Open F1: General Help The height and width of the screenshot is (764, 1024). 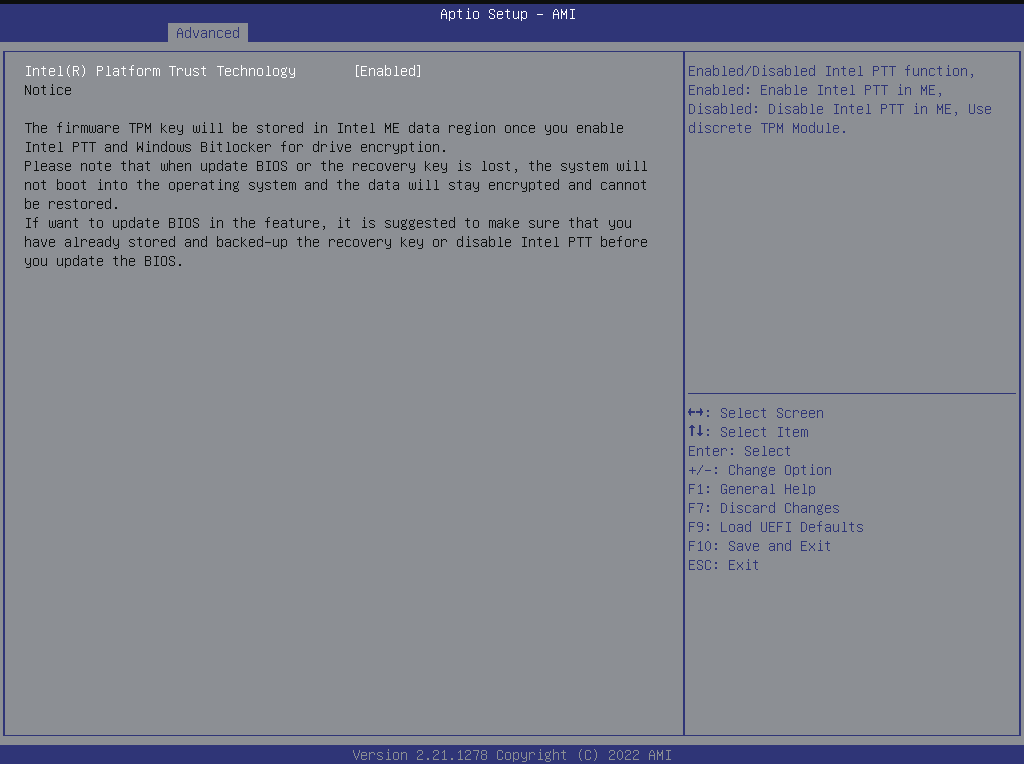pyautogui.click(x=751, y=489)
